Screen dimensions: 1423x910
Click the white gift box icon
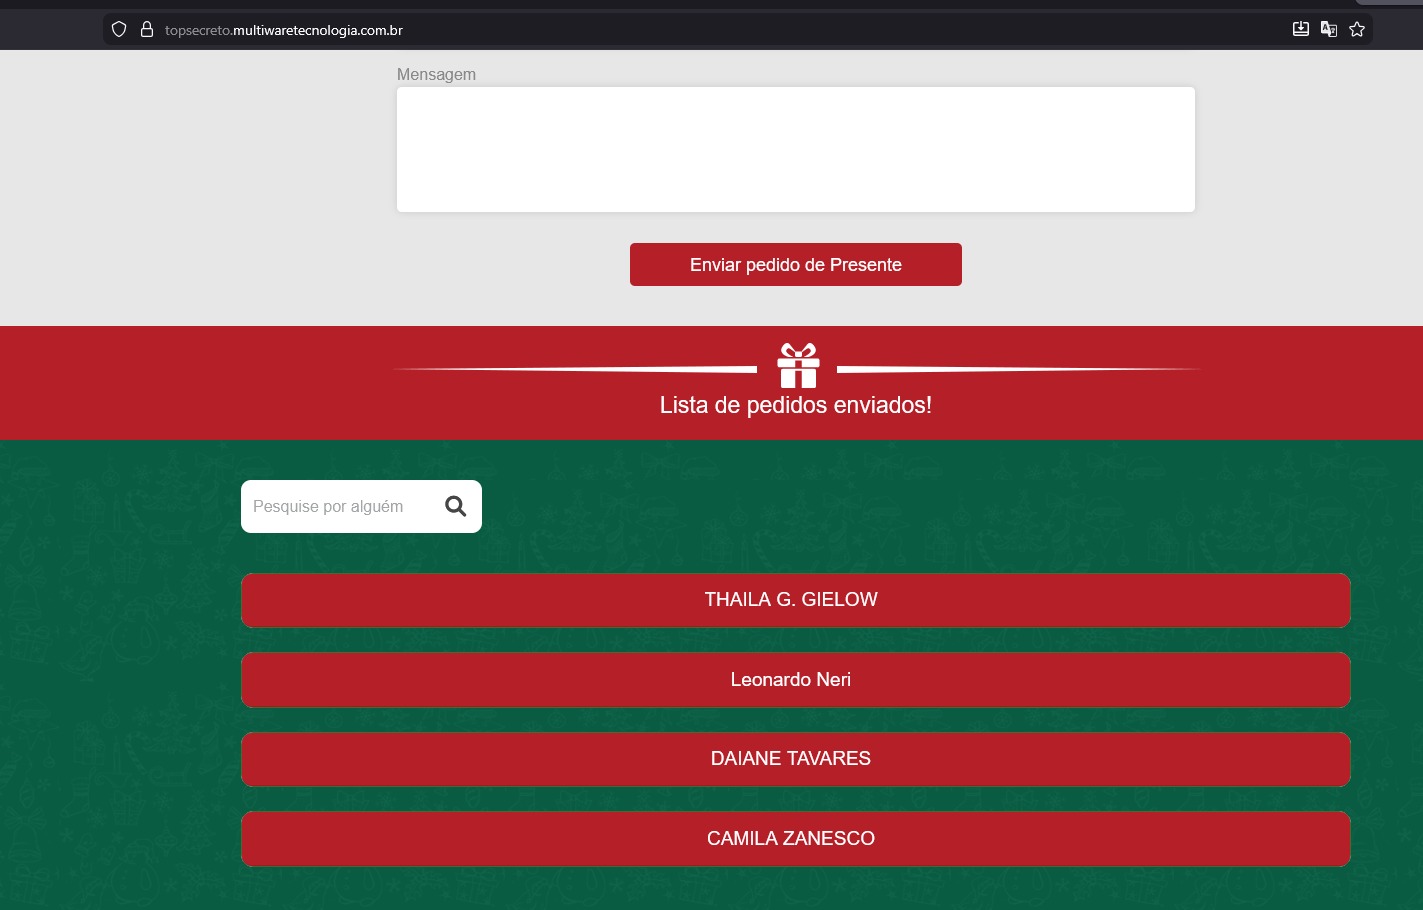click(798, 366)
